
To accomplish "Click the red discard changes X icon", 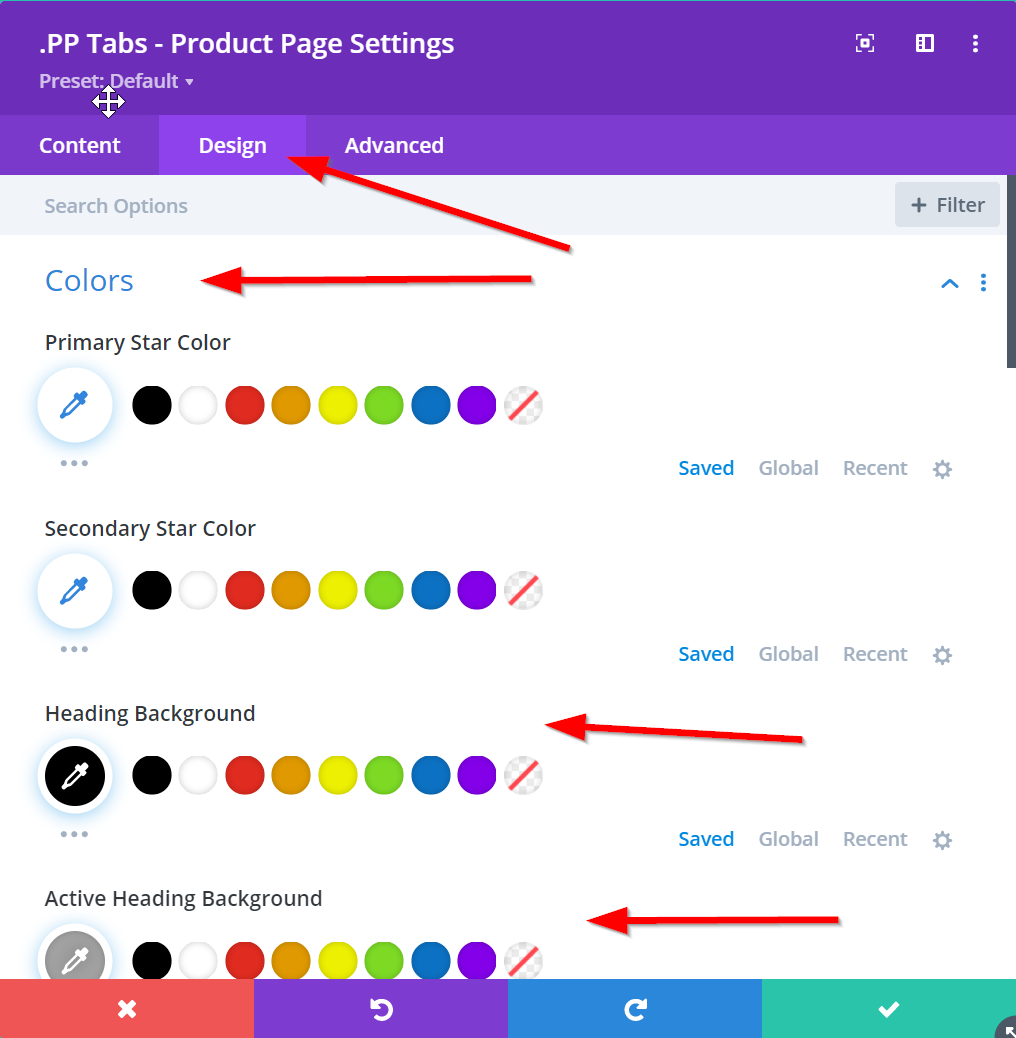I will pos(127,1009).
